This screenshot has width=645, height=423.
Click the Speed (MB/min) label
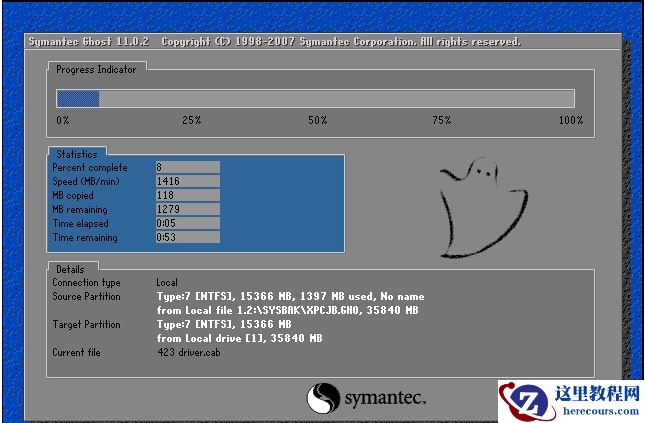click(86, 181)
